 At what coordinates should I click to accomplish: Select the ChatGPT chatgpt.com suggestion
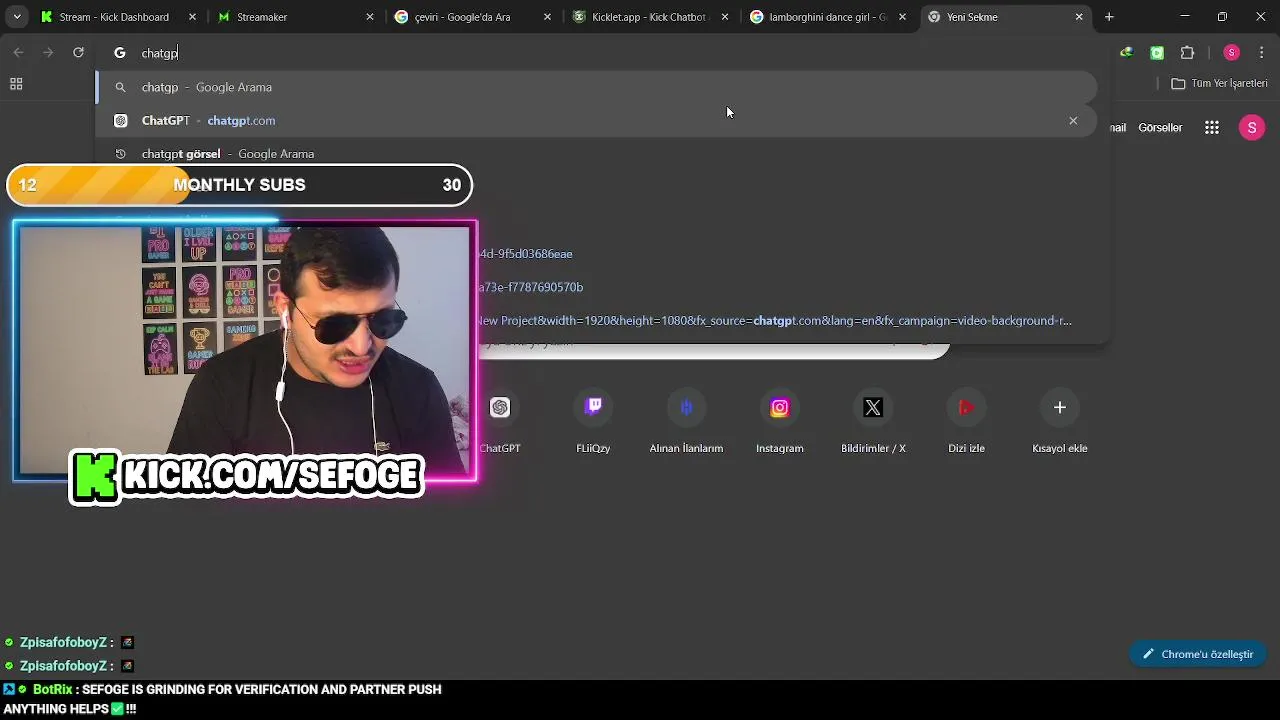coord(597,120)
